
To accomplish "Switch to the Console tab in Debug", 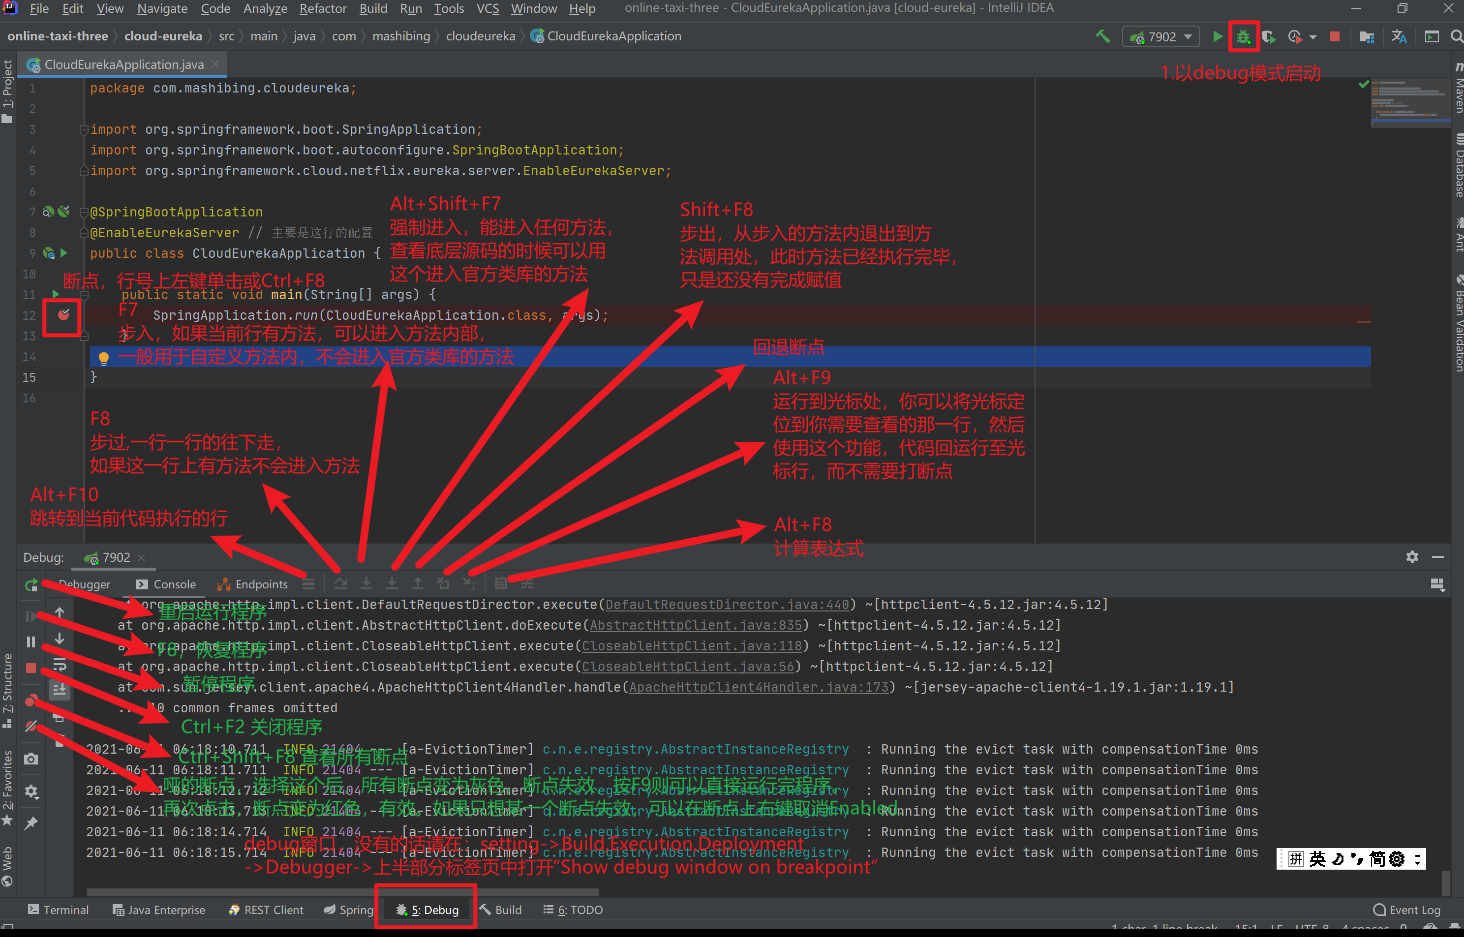I will coord(166,585).
